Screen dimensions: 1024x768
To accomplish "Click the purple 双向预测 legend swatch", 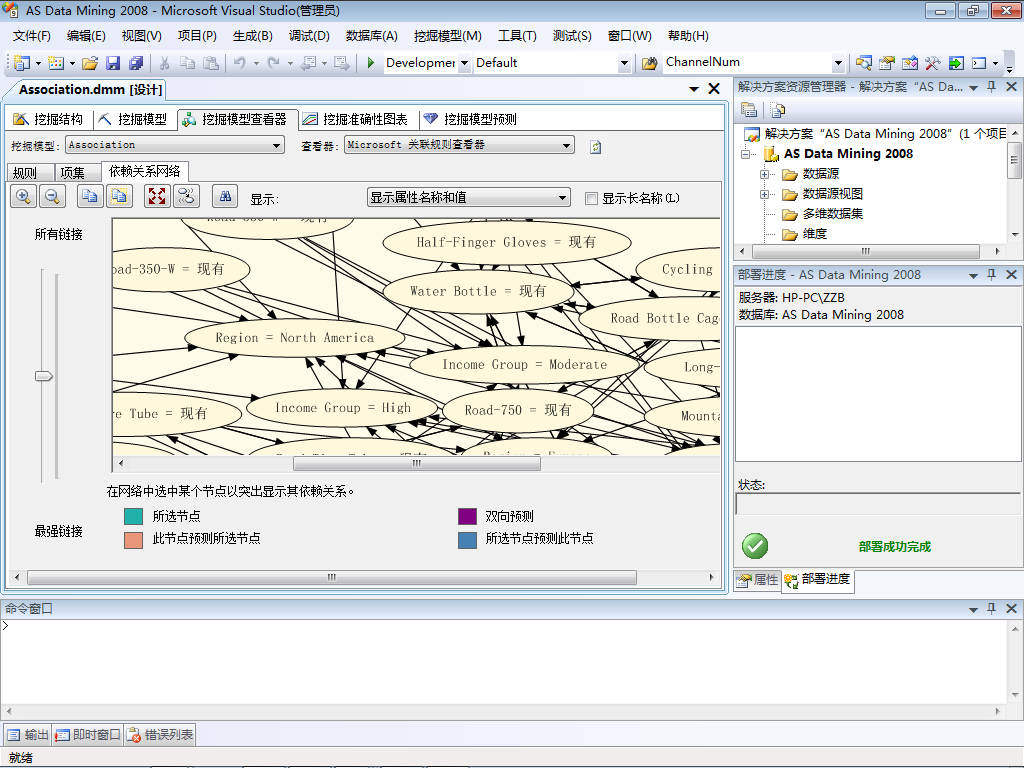I will click(468, 517).
